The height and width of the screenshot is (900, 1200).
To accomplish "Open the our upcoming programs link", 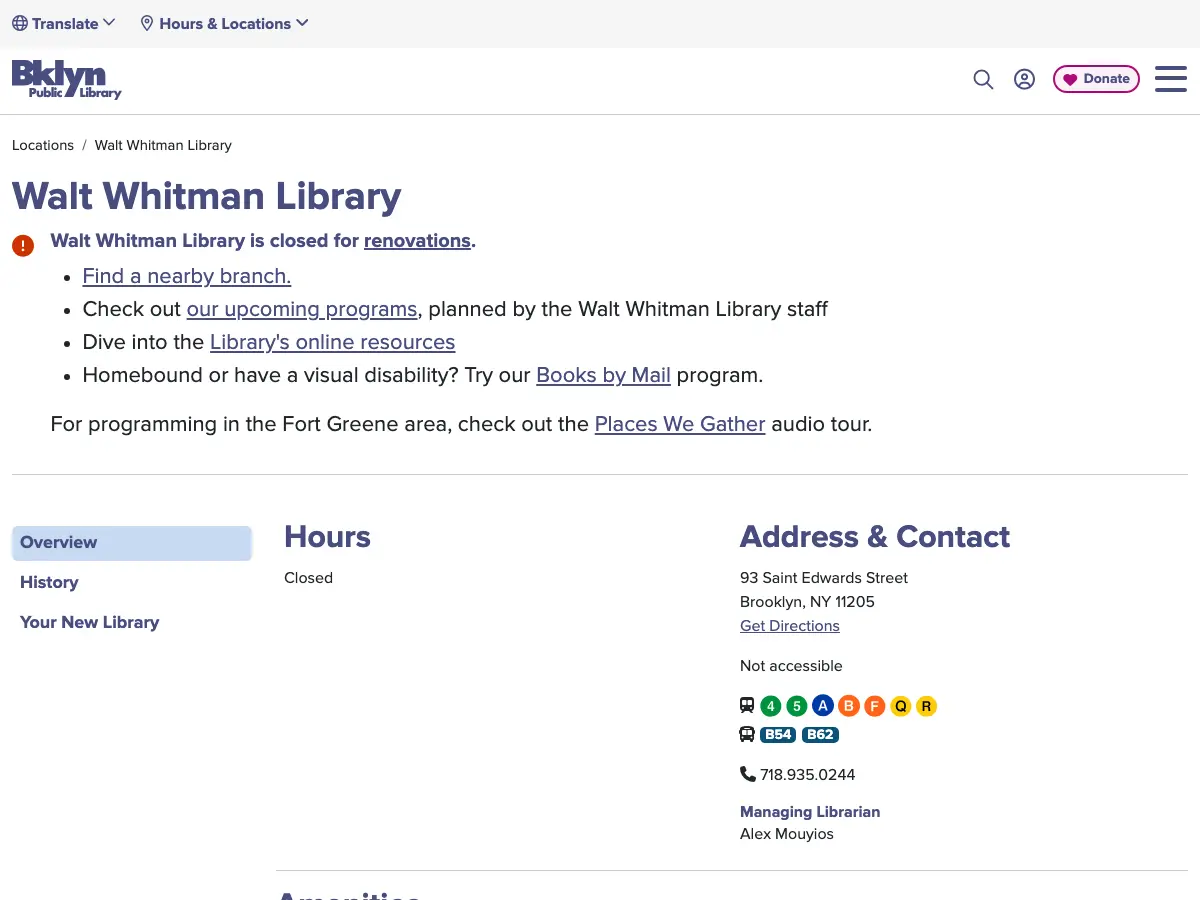I will [x=302, y=309].
